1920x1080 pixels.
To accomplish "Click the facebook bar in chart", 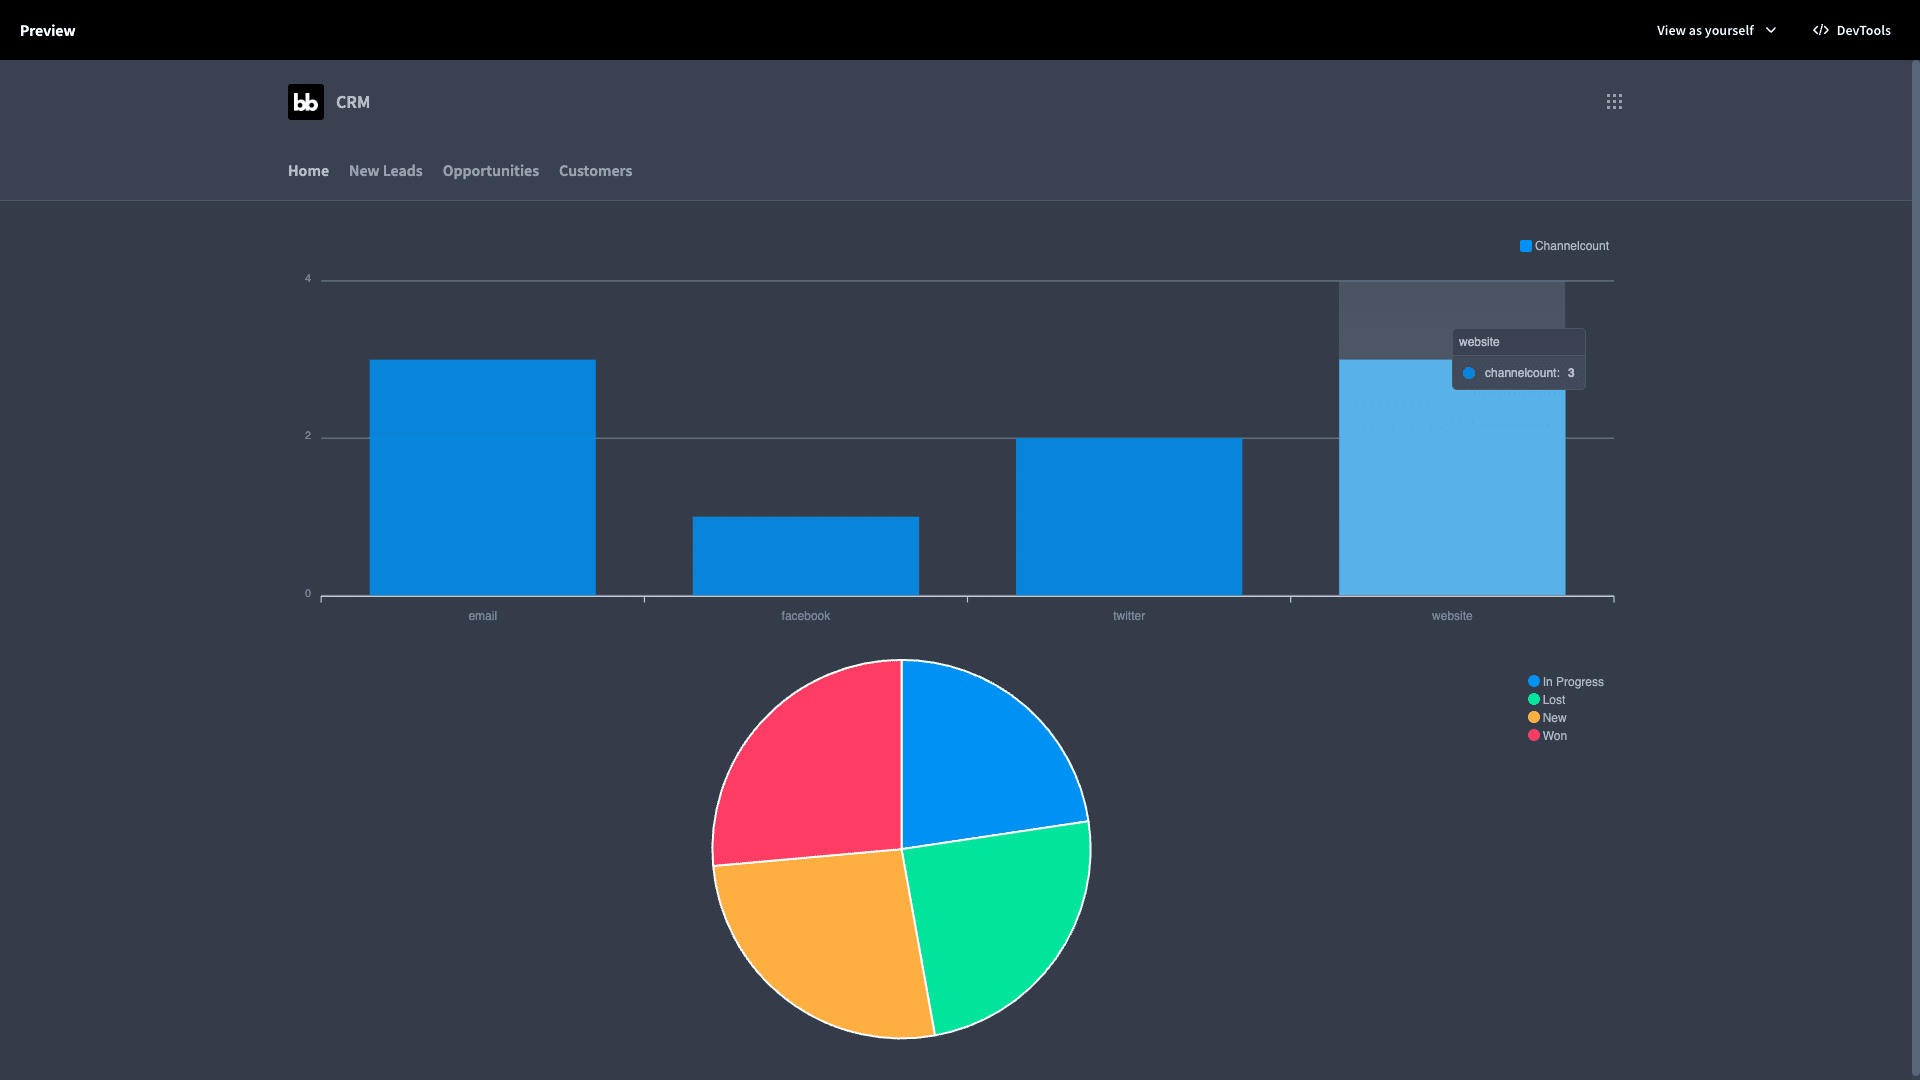I will pyautogui.click(x=805, y=556).
